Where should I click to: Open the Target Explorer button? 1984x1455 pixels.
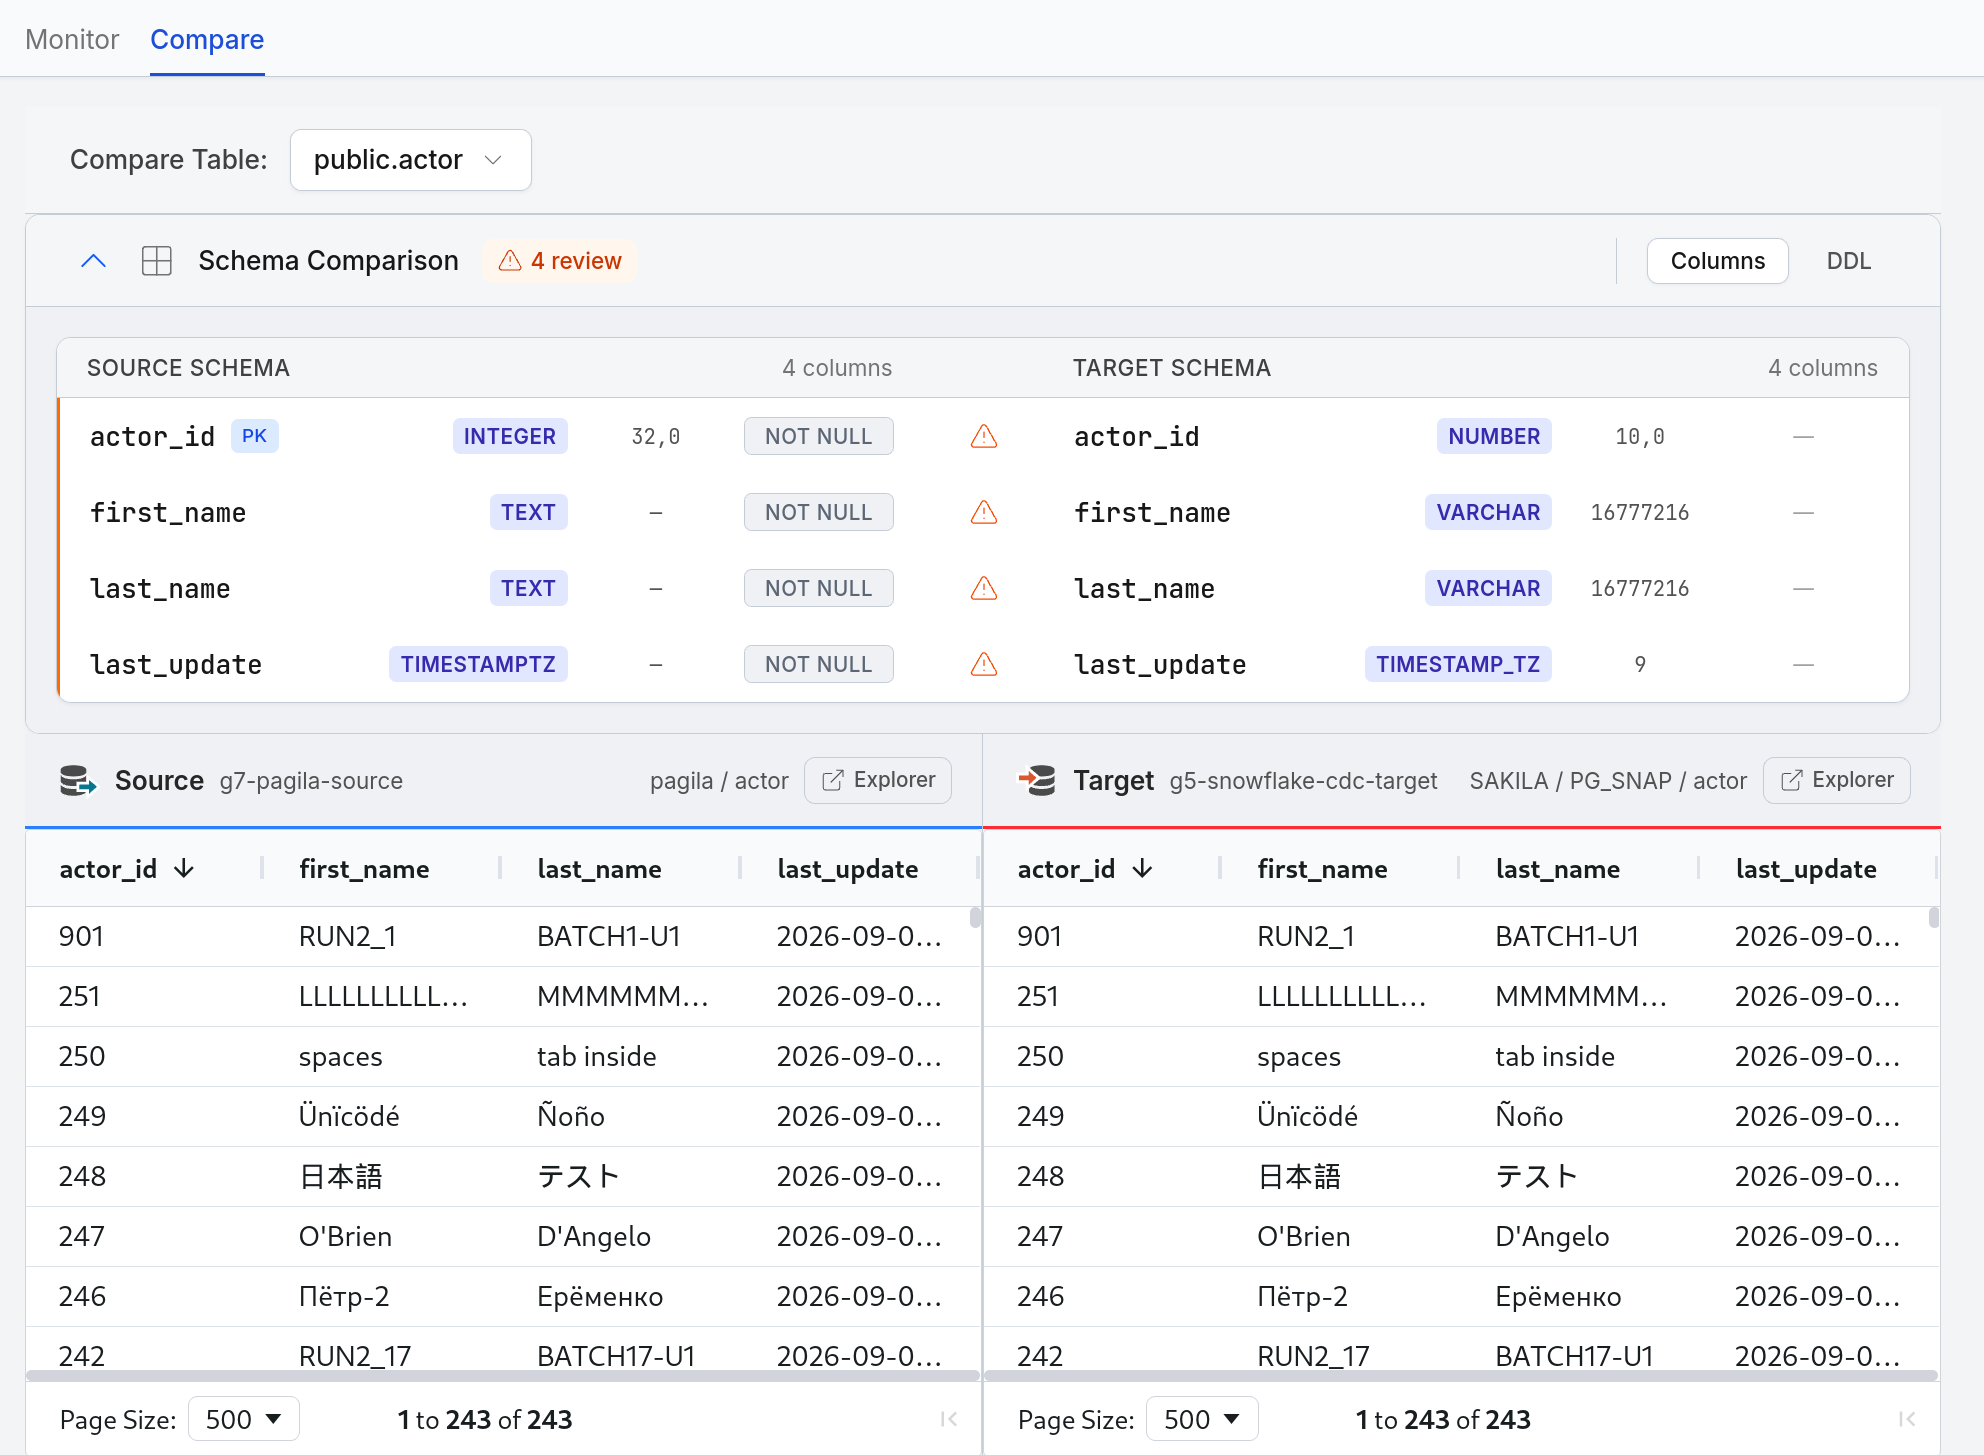tap(1837, 780)
